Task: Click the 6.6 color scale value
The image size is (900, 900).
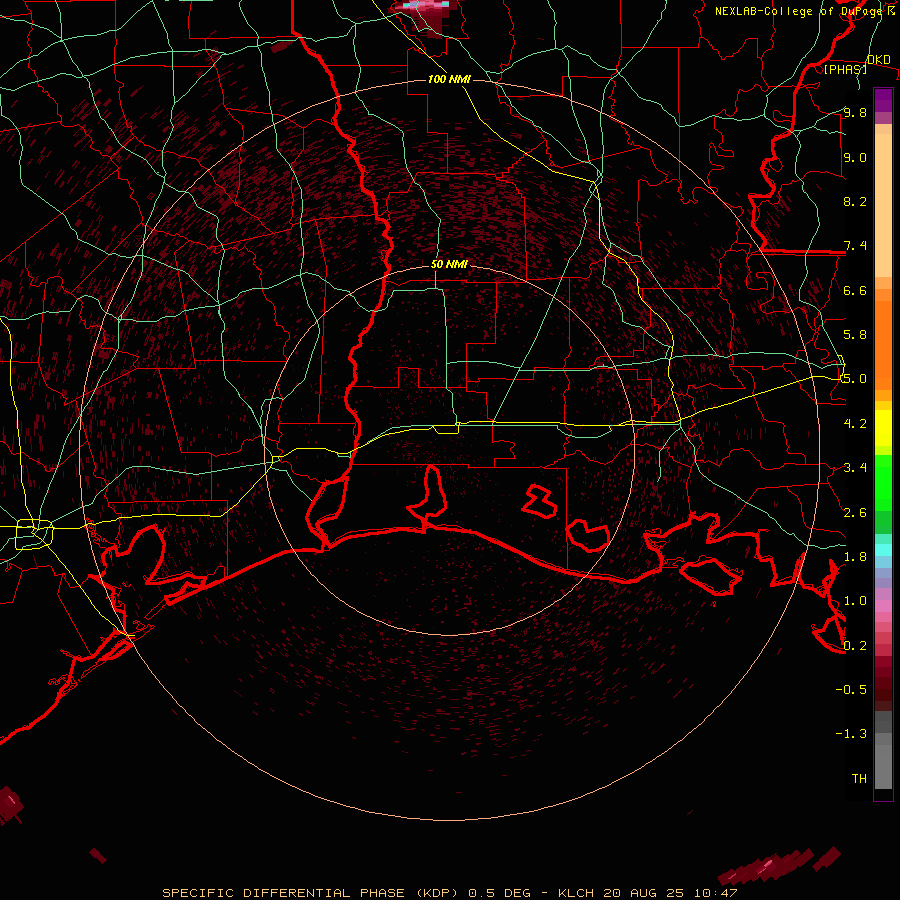Action: tap(855, 290)
